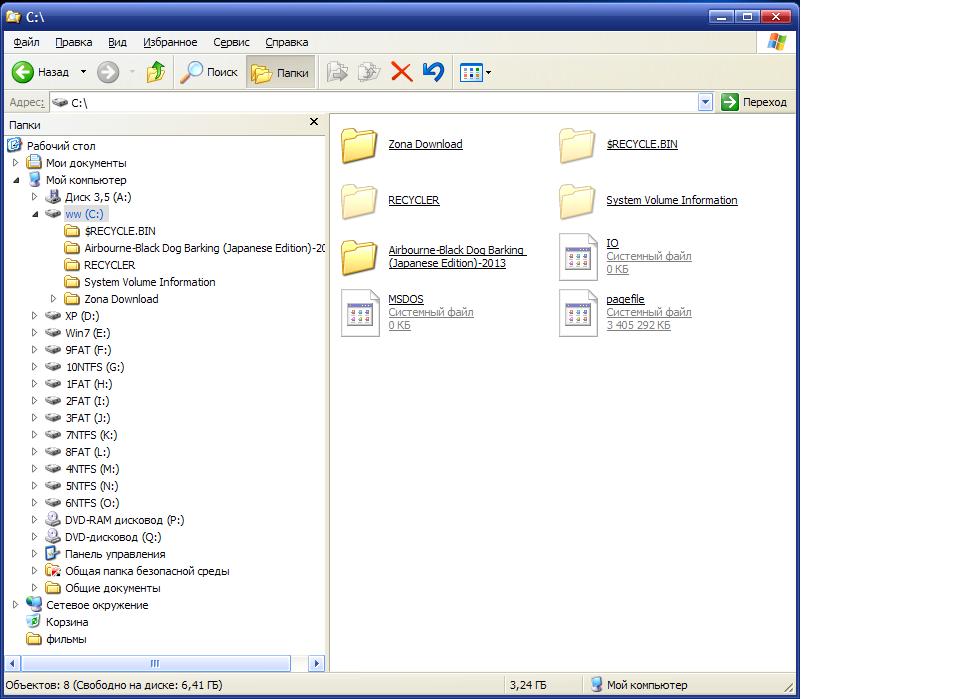Select the DVD-RAM дисковод (P:) icon
Viewport: 960px width, 699px height.
[53, 520]
